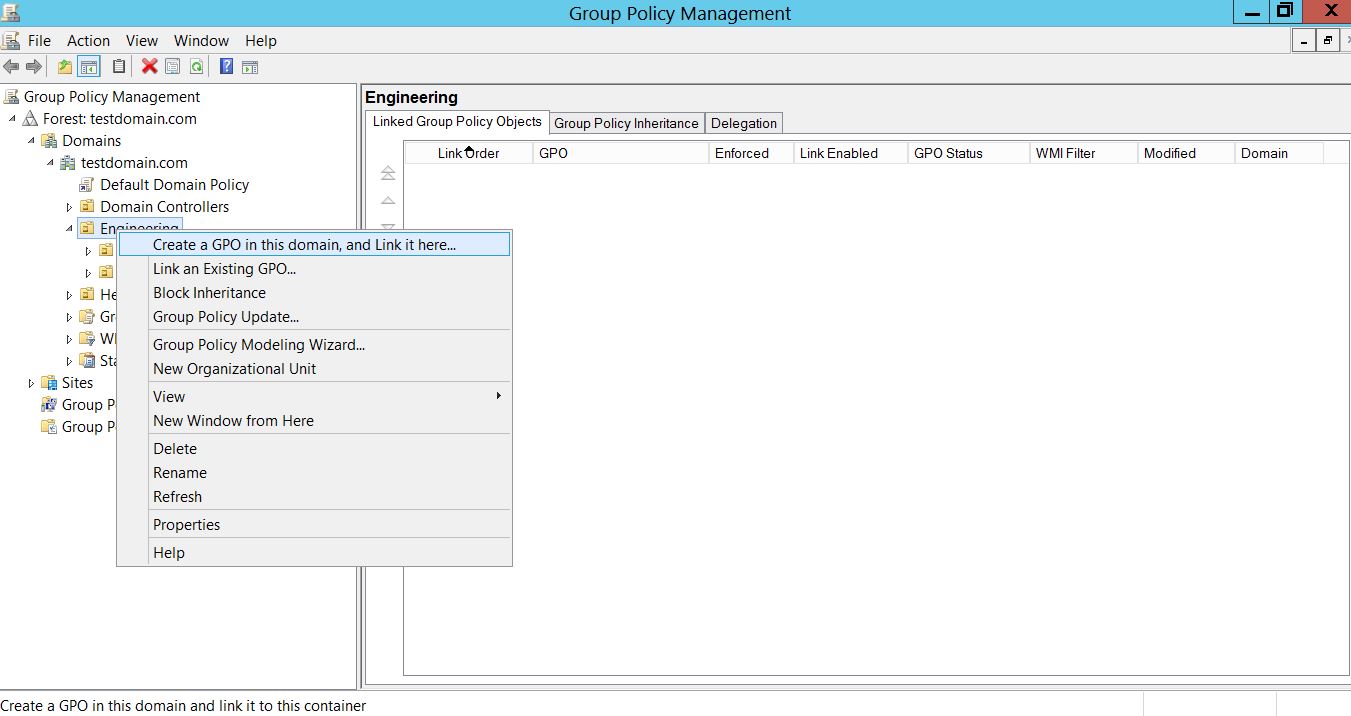Viewport: 1351px width, 716px height.
Task: Expand the Domain Controllers tree node
Action: coord(69,207)
